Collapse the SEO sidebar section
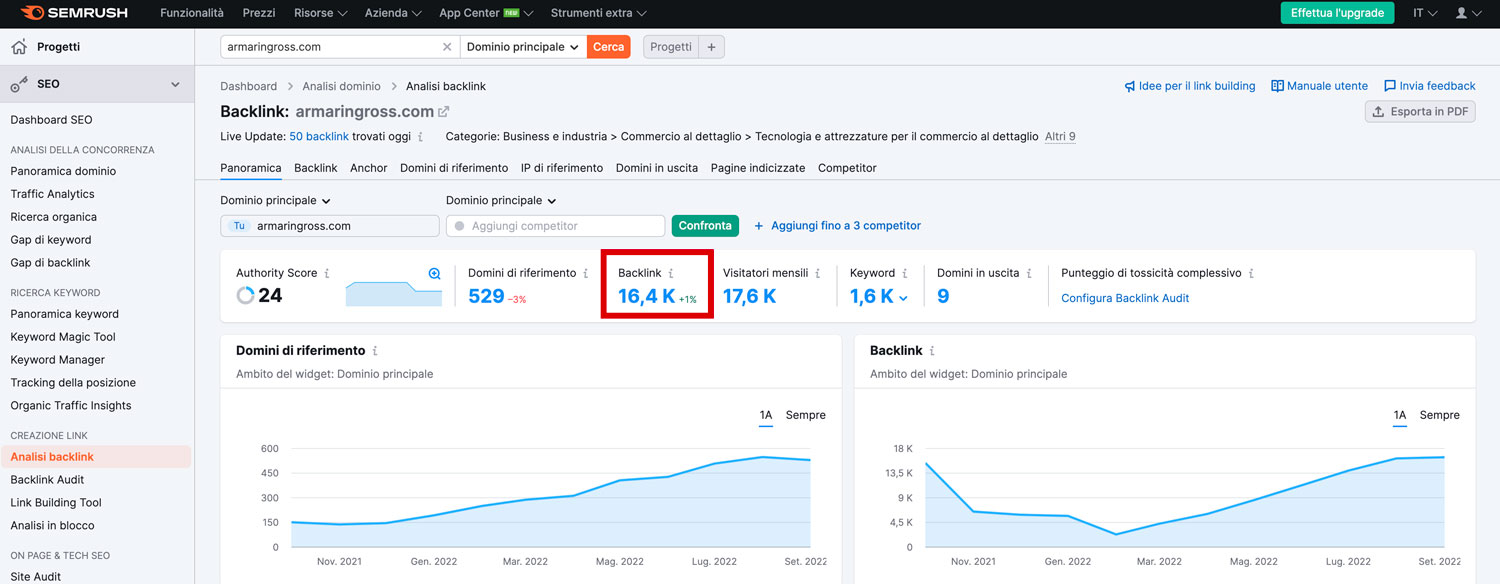This screenshot has height=584, width=1500. (x=175, y=85)
